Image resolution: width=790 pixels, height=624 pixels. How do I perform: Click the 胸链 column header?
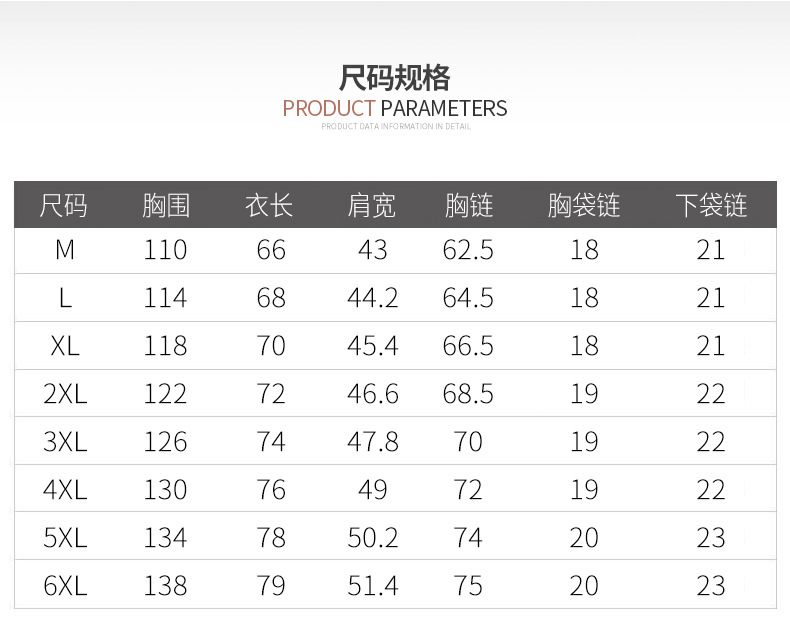coord(468,206)
